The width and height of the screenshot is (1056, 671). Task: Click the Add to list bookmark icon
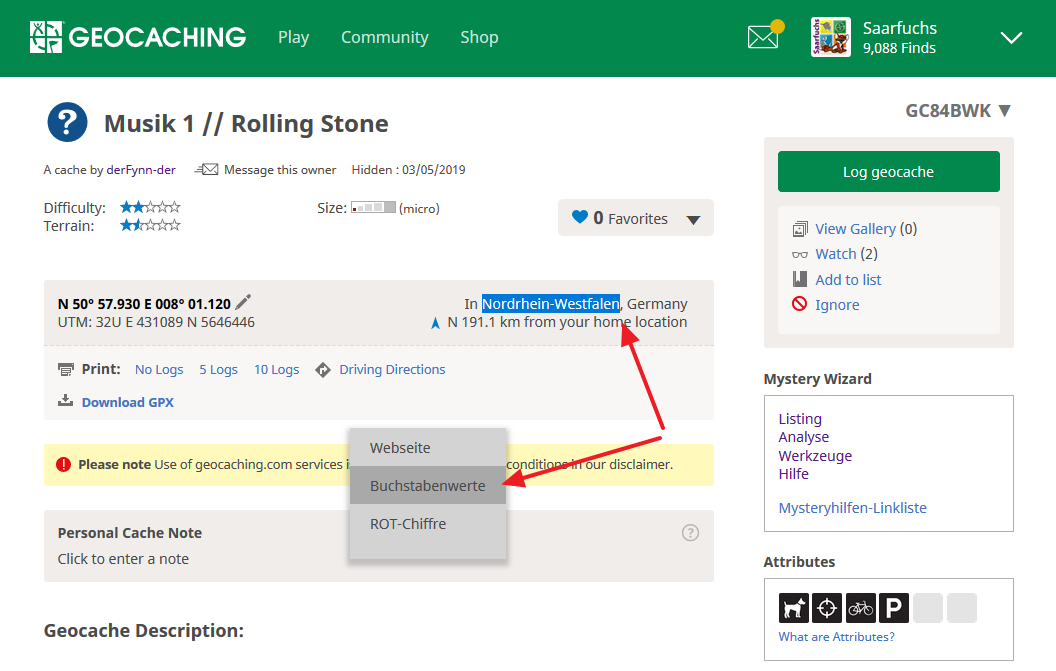tap(799, 279)
